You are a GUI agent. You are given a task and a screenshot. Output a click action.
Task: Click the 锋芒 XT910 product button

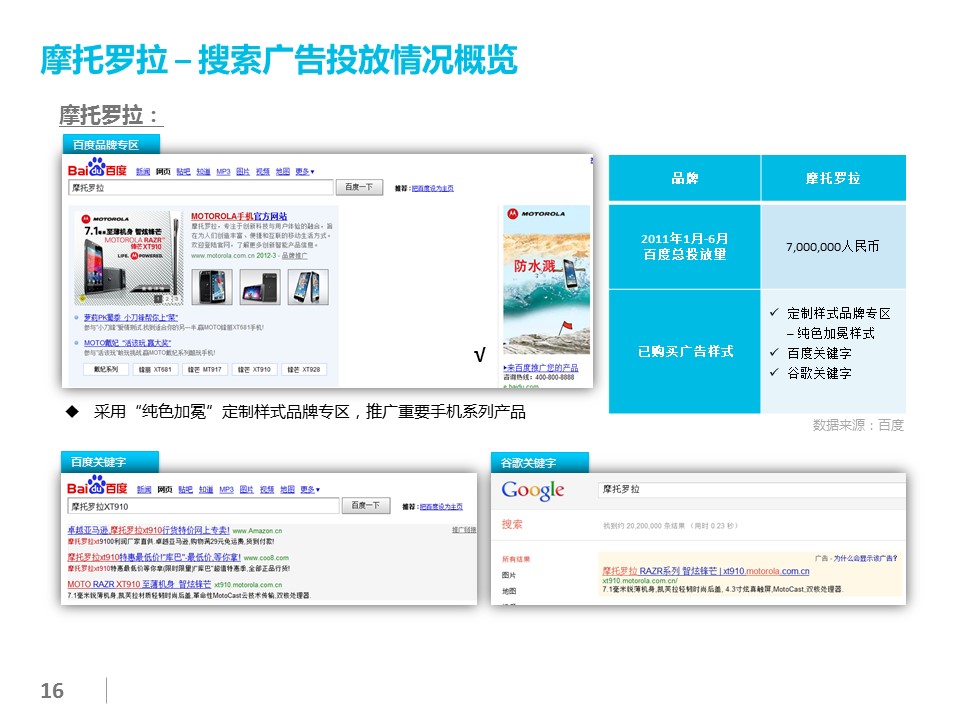click(x=252, y=370)
